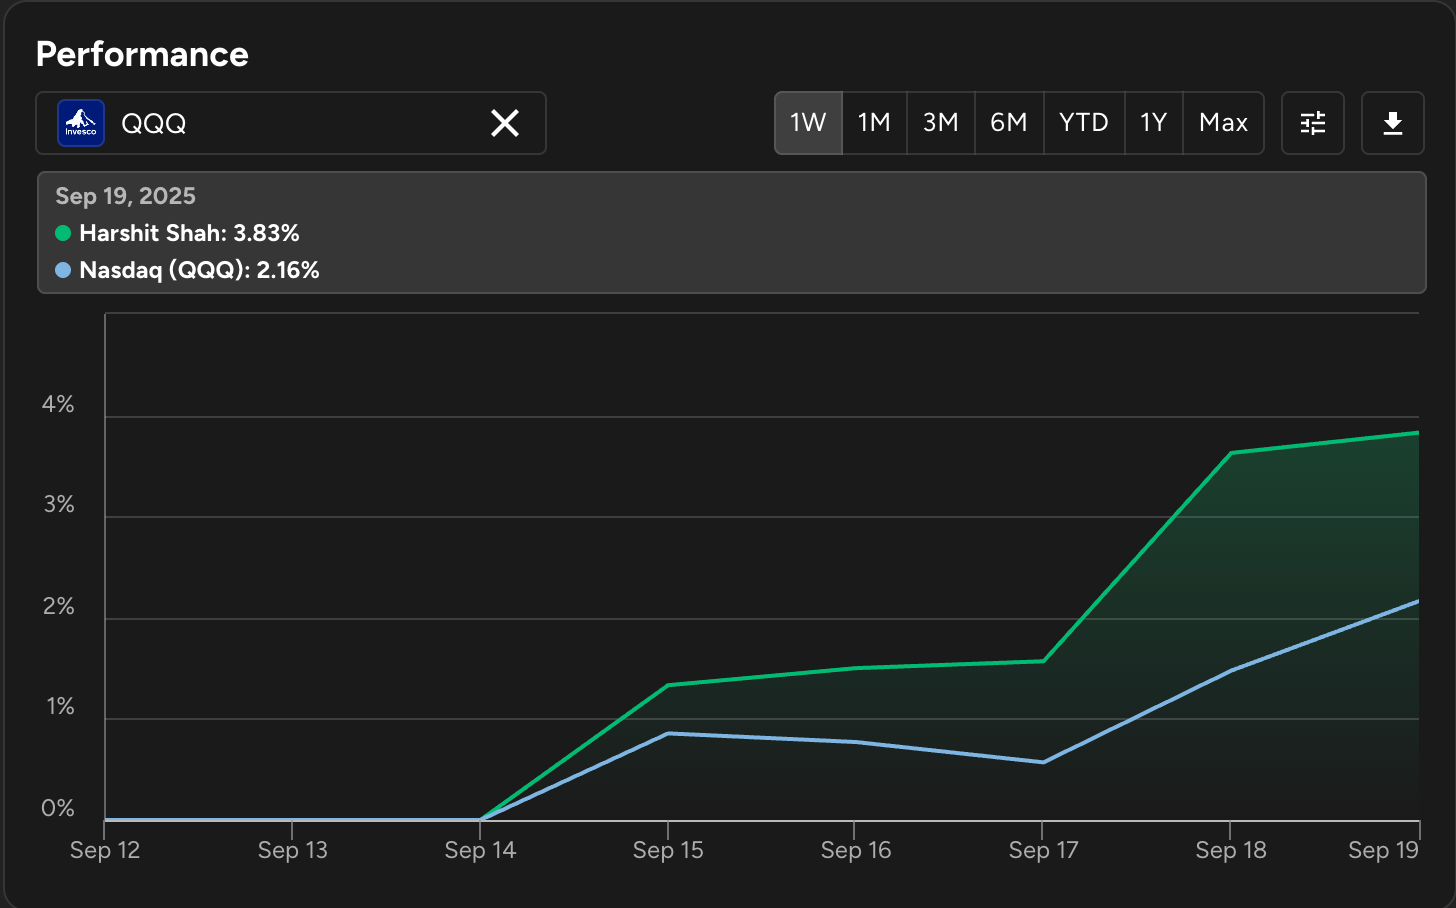
Task: Select the Max time range
Action: pyautogui.click(x=1224, y=123)
